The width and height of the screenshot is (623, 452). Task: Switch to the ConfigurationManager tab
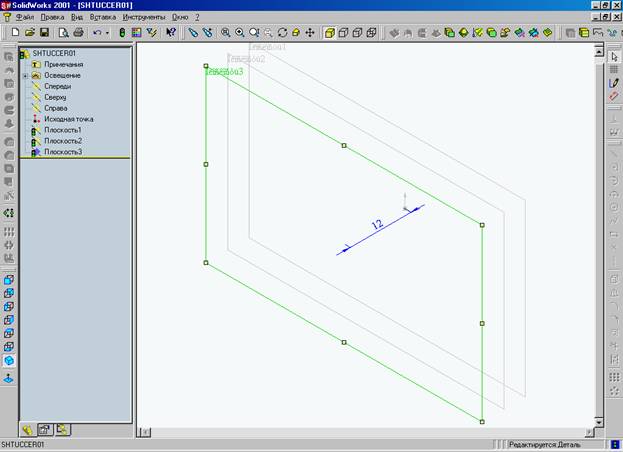point(61,429)
